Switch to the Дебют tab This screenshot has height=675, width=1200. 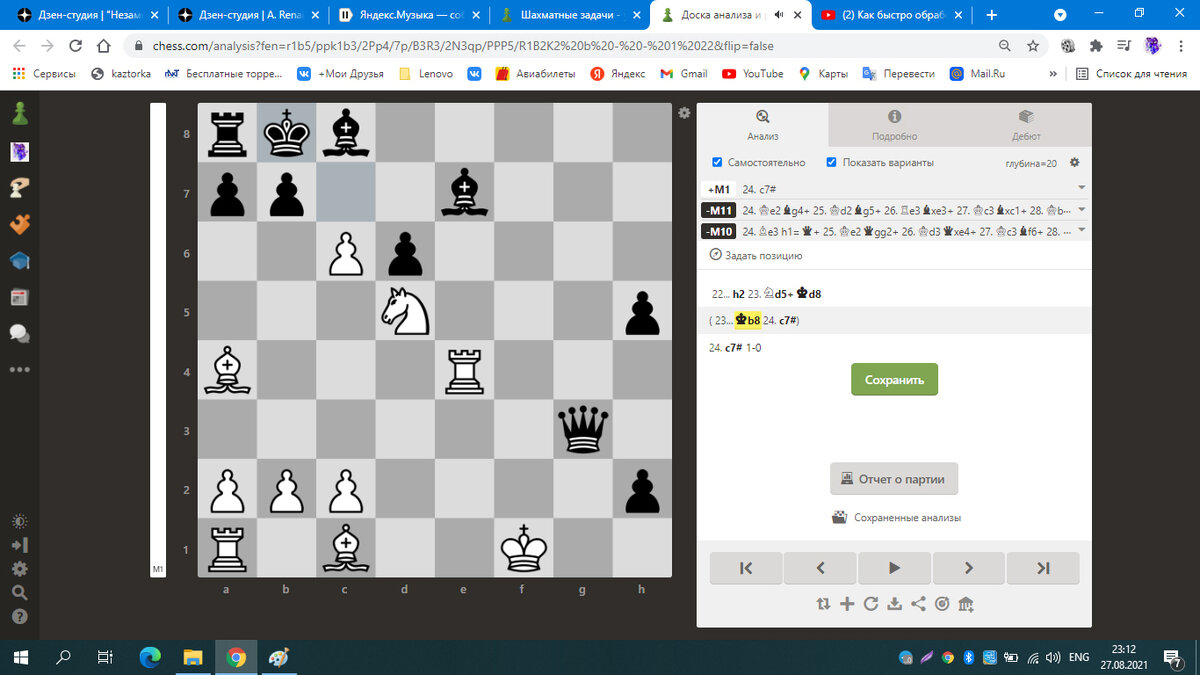(1026, 125)
